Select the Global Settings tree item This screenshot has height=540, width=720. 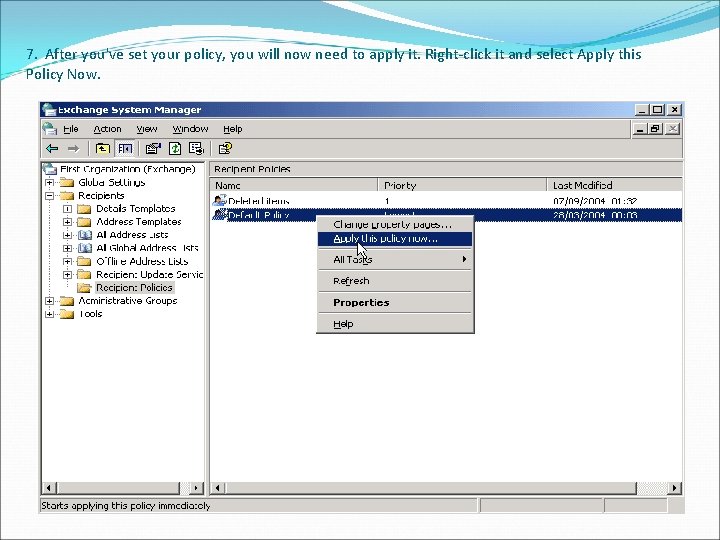coord(112,182)
